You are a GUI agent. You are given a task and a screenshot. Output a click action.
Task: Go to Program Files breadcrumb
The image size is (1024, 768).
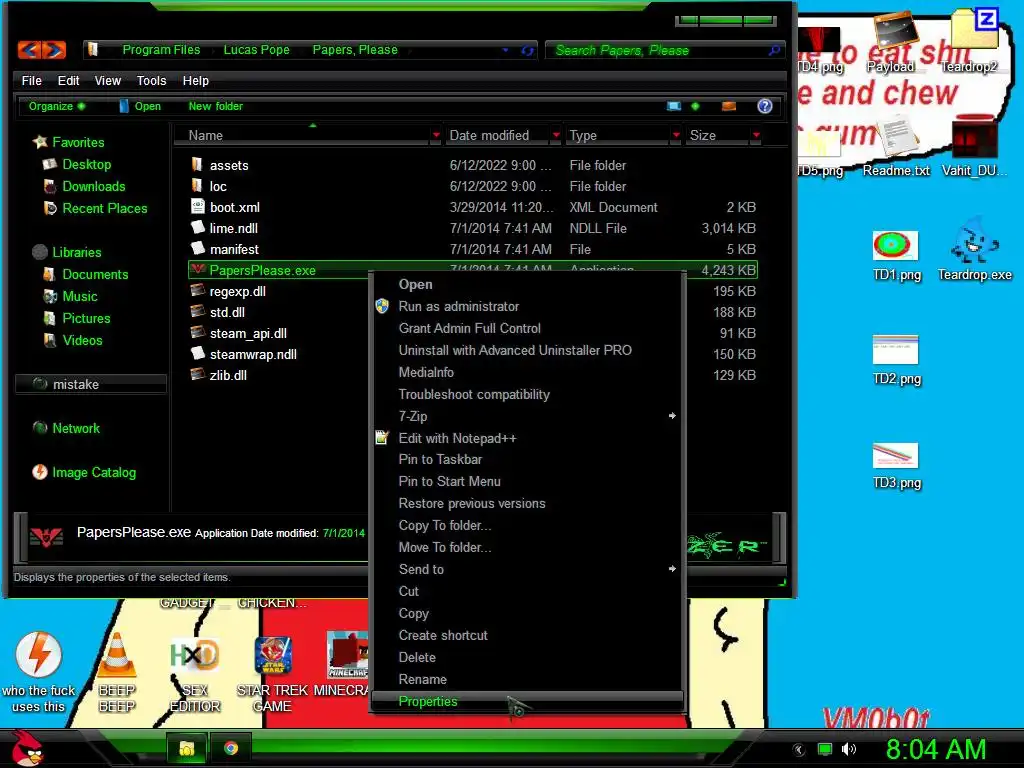pos(161,50)
